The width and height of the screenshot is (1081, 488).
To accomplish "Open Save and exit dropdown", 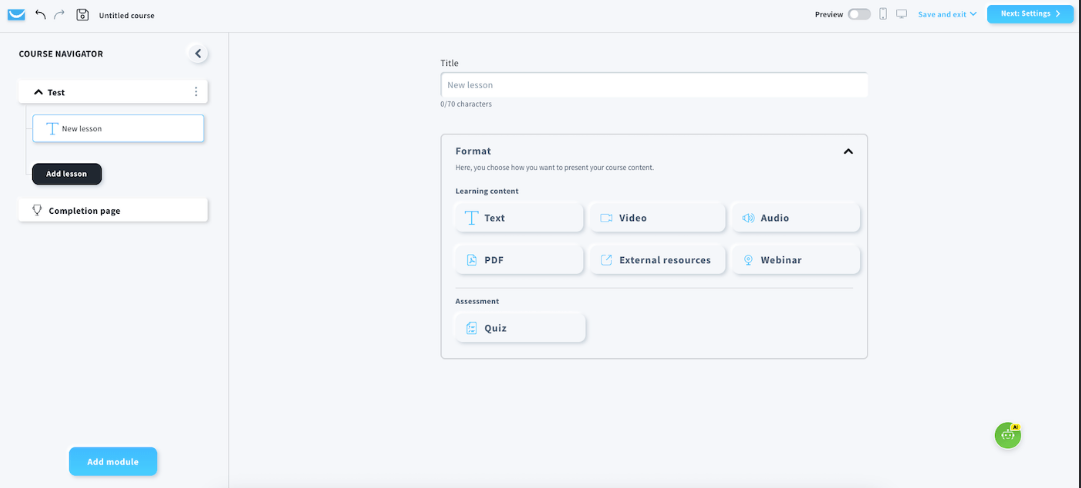I will (x=947, y=14).
